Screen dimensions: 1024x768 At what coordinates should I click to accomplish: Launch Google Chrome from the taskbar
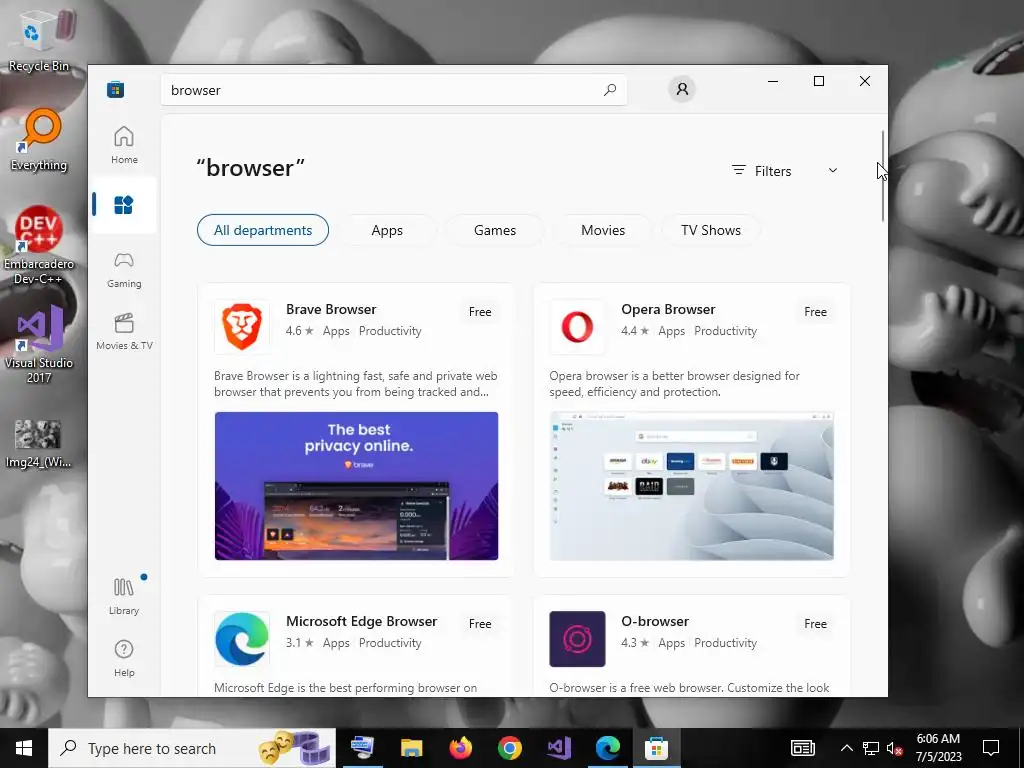[509, 748]
